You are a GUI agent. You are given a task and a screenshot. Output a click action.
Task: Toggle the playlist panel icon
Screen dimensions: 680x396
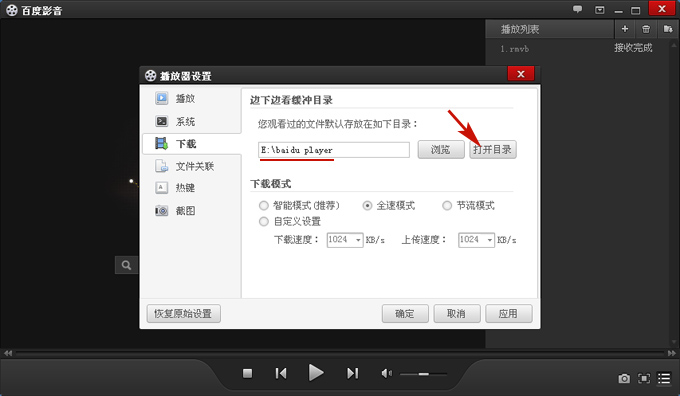pyautogui.click(x=664, y=379)
